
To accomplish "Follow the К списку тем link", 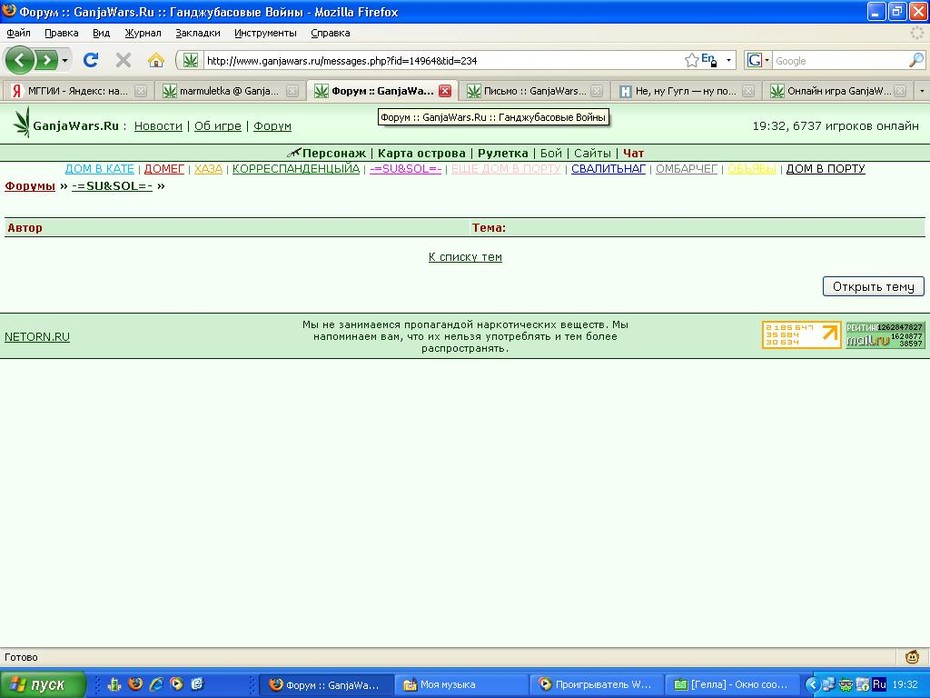I will (x=465, y=257).
